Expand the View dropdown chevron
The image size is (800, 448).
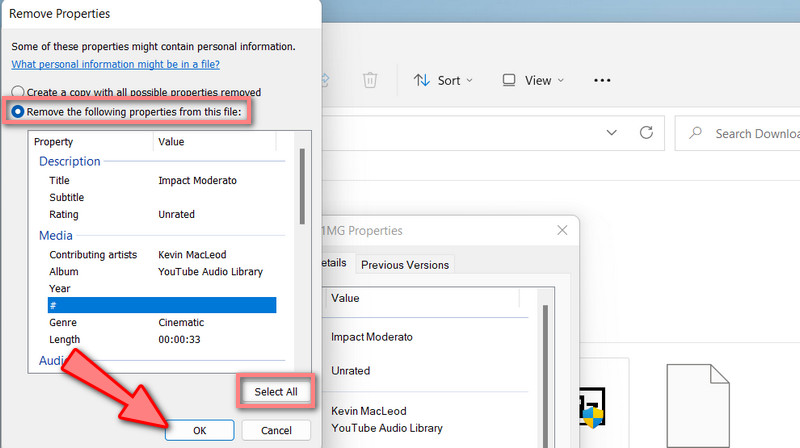(560, 80)
